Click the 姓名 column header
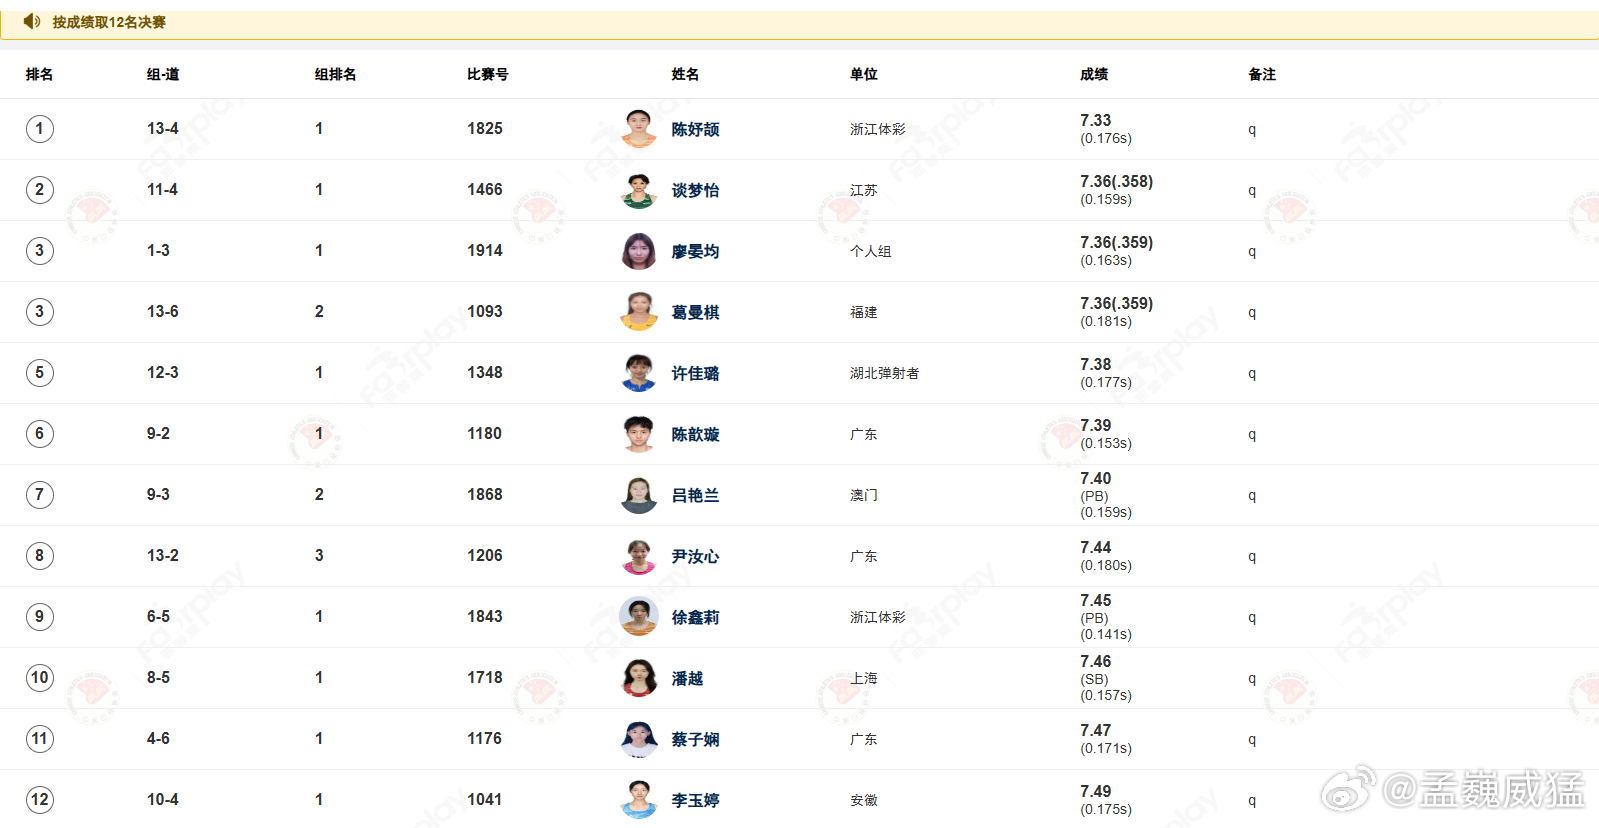 685,74
